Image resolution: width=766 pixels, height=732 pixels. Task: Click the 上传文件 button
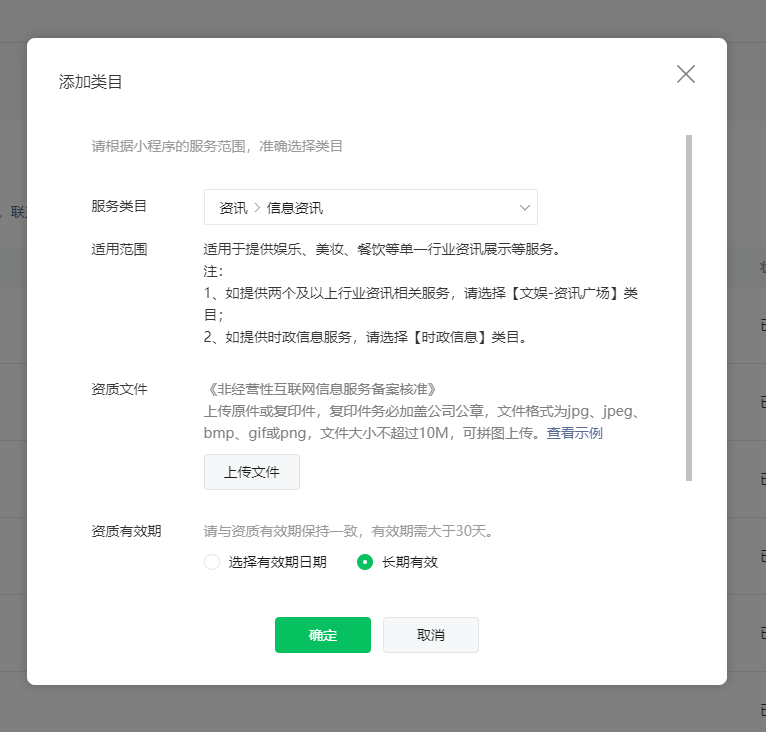[251, 472]
